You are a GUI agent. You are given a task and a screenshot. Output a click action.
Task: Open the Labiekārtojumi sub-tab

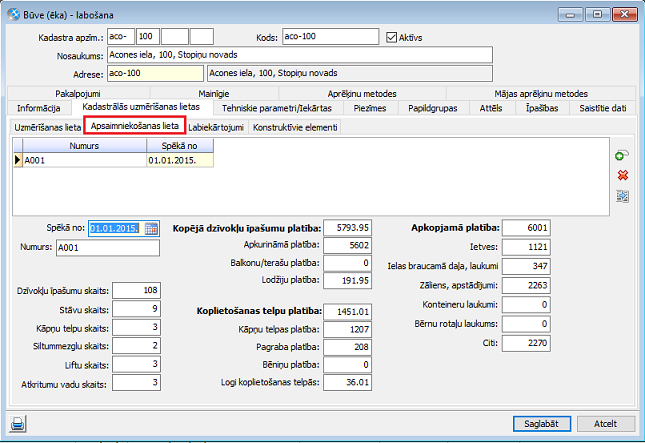click(216, 128)
